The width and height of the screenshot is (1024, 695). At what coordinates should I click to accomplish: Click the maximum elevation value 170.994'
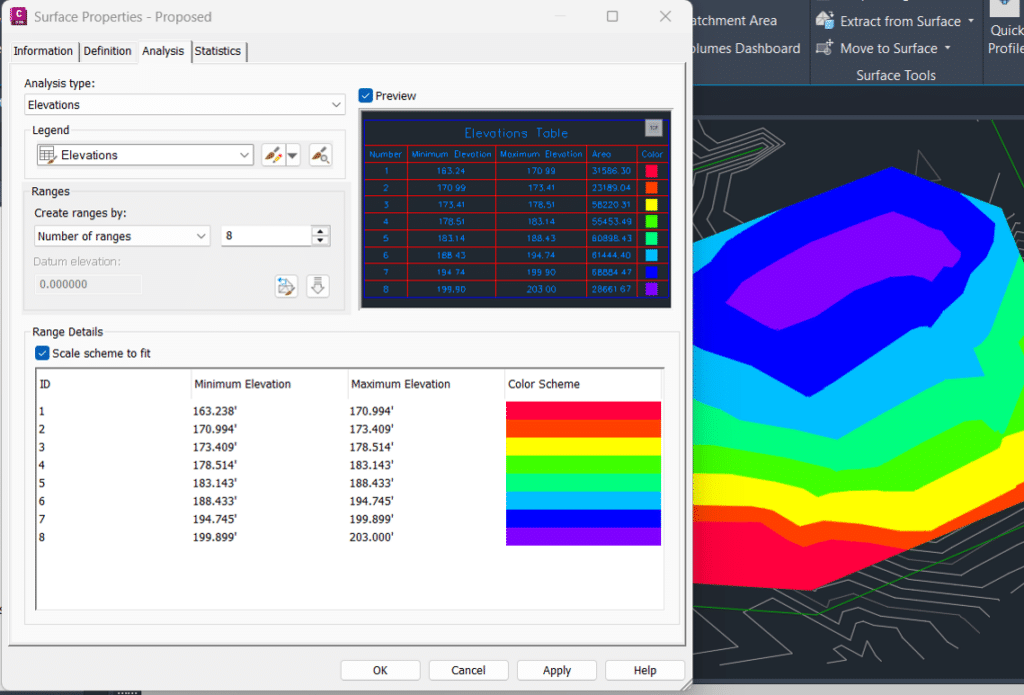click(x=372, y=411)
